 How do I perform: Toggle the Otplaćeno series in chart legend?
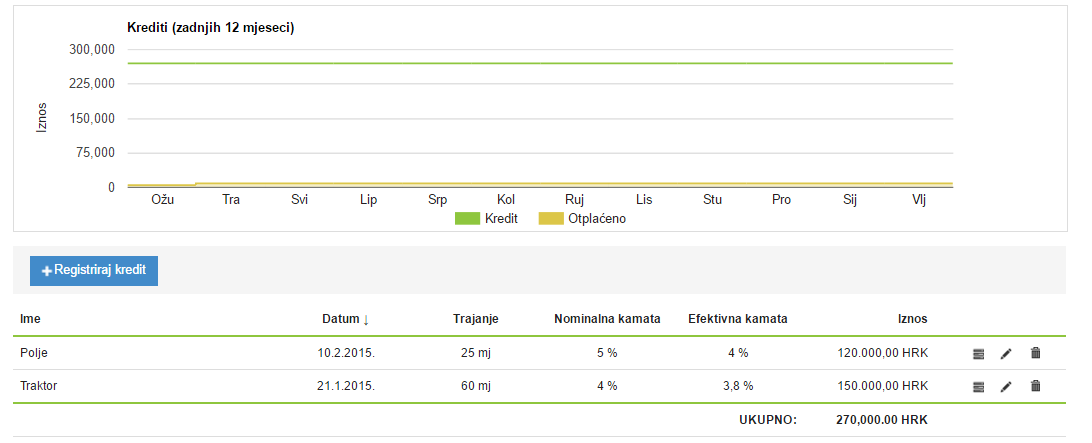tap(596, 218)
